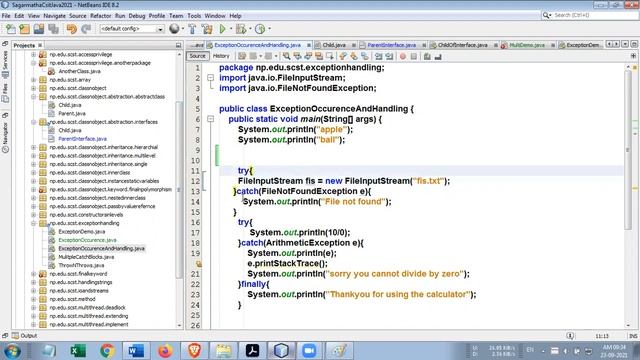Switch to Source view button
640x360 pixels.
point(198,56)
